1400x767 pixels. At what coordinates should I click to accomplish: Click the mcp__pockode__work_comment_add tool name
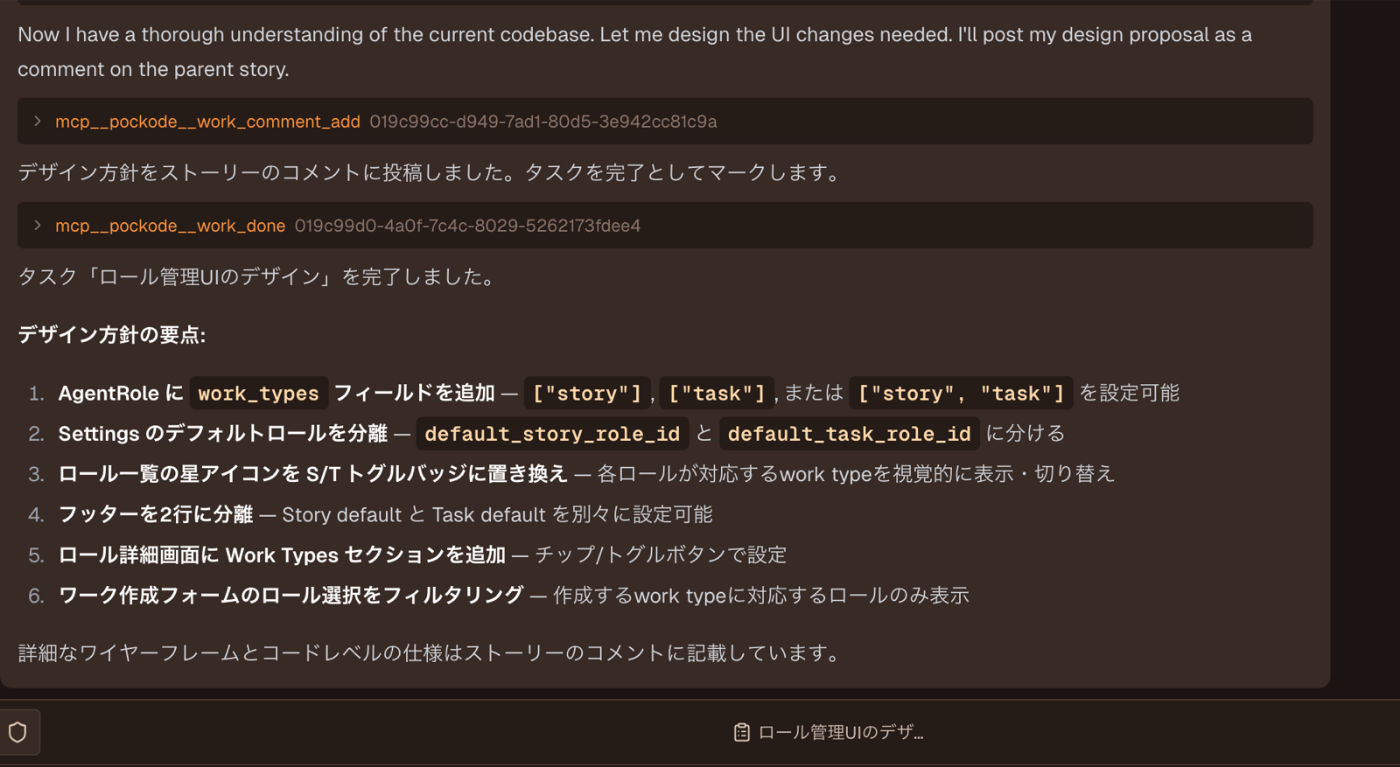tap(207, 122)
